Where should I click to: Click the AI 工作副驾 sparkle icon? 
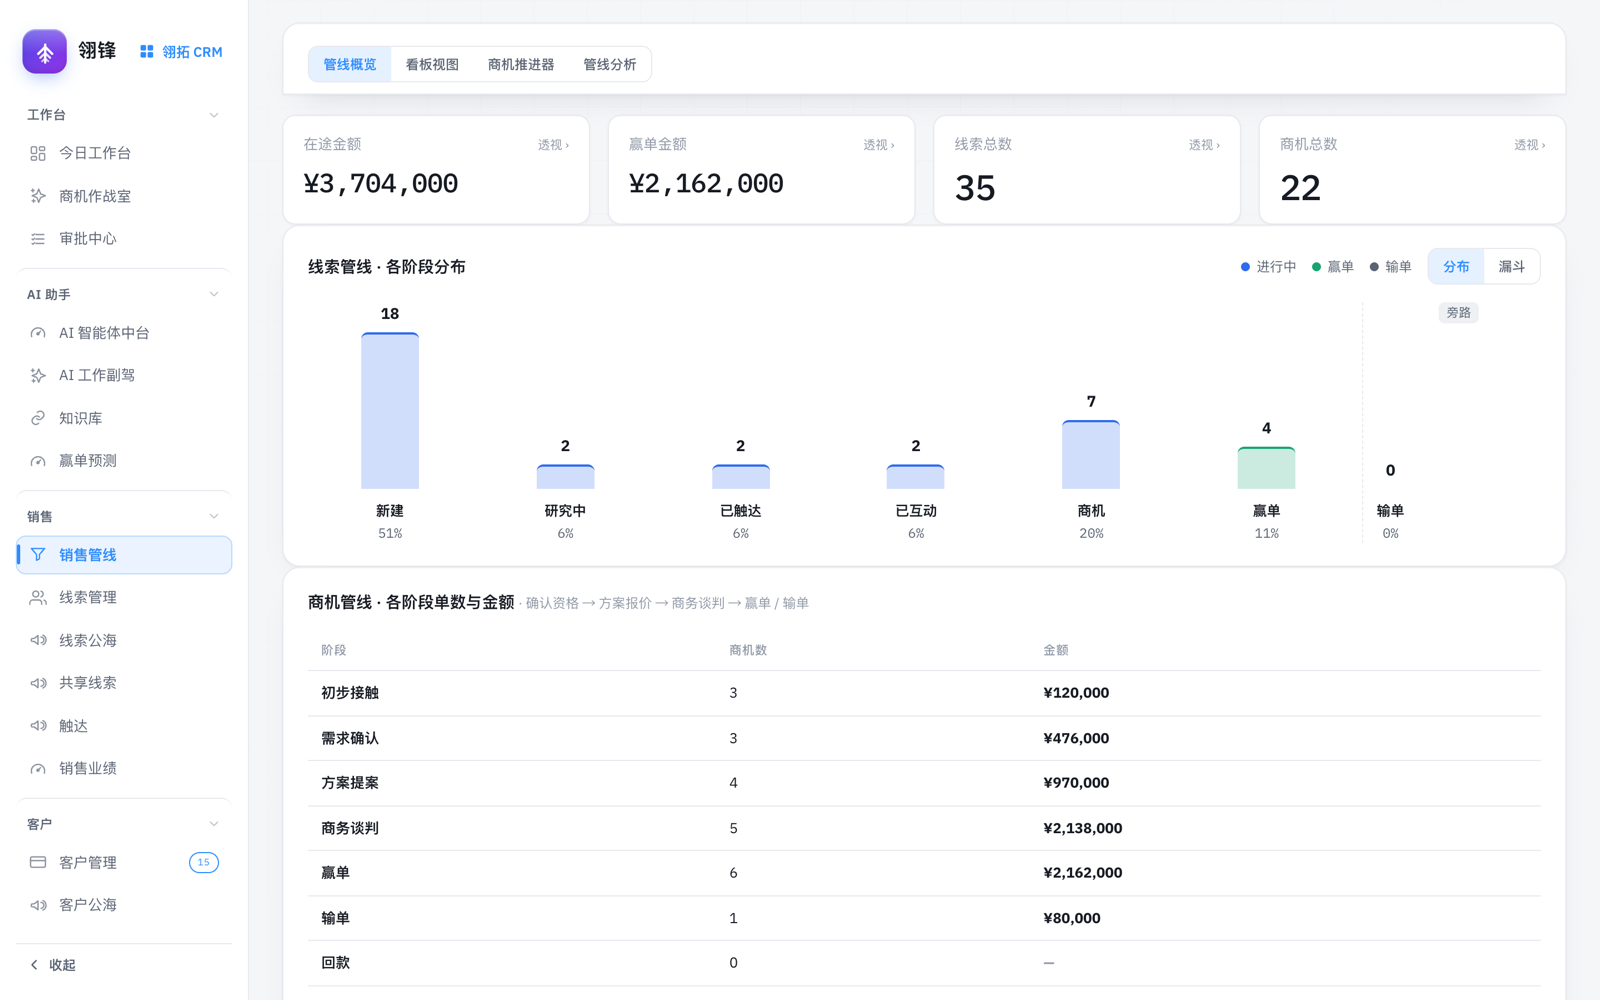click(x=38, y=375)
